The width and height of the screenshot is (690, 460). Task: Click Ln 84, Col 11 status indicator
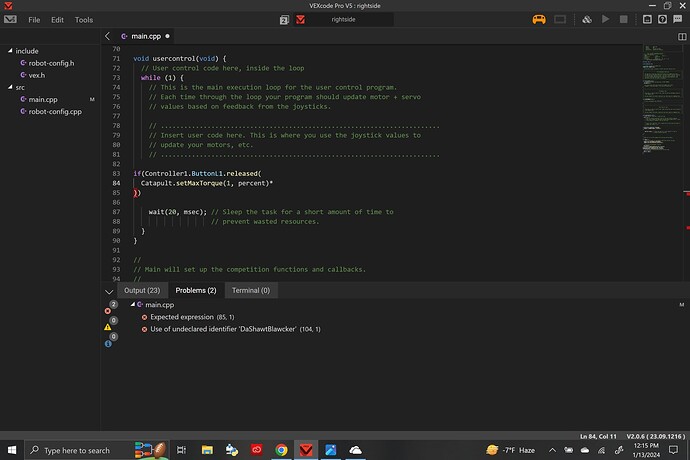(598, 436)
